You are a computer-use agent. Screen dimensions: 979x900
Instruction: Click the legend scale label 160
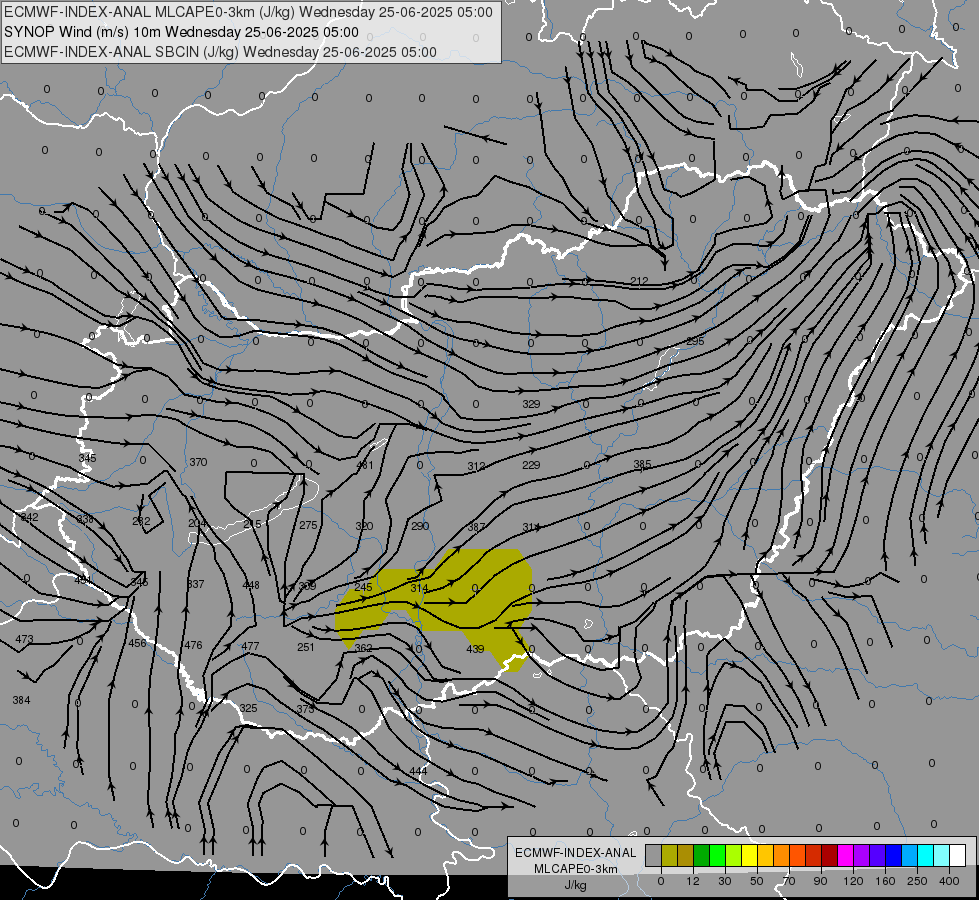[885, 881]
